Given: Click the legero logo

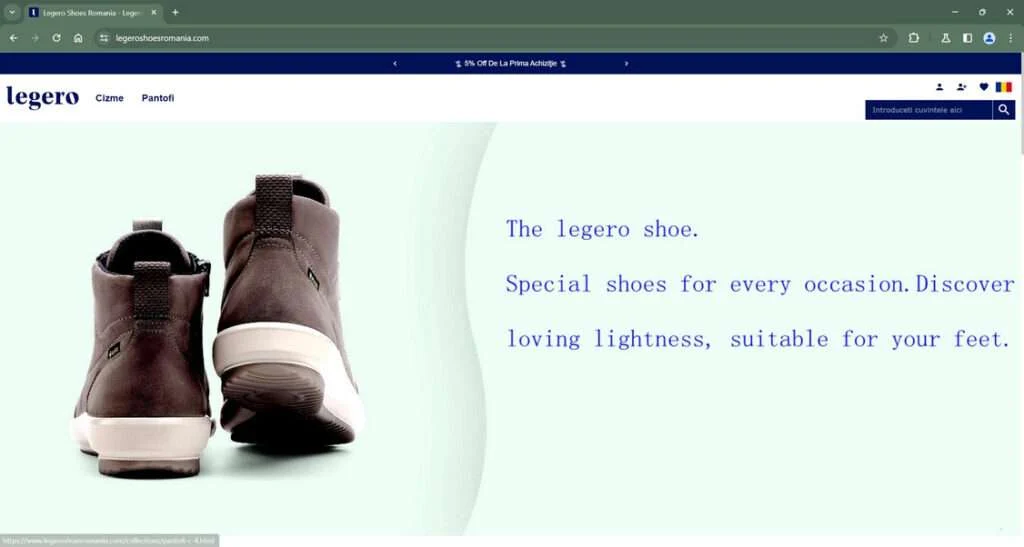Looking at the screenshot, I should [x=42, y=97].
